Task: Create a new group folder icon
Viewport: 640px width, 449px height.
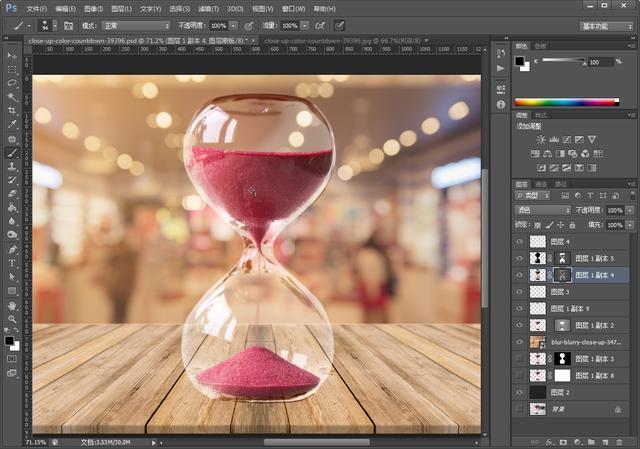Action: 591,442
